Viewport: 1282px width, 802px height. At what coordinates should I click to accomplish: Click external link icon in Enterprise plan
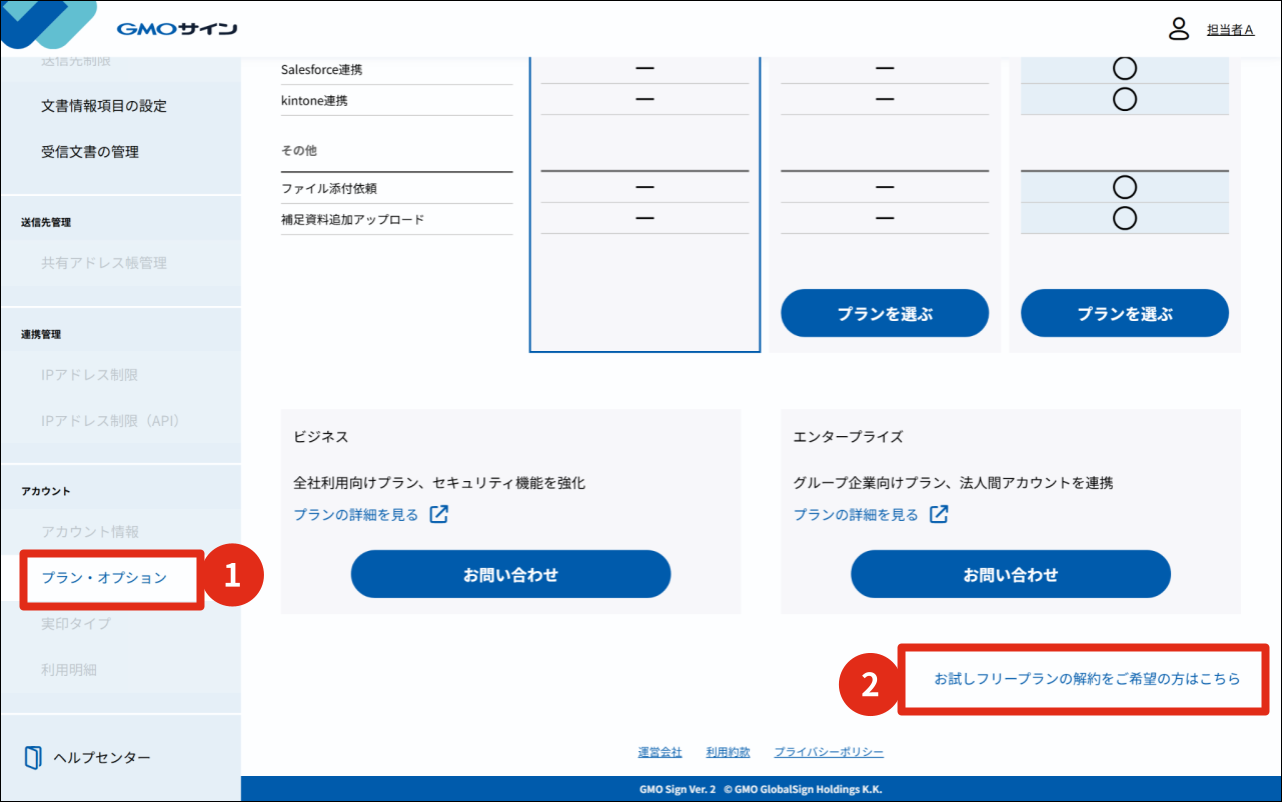[939, 515]
